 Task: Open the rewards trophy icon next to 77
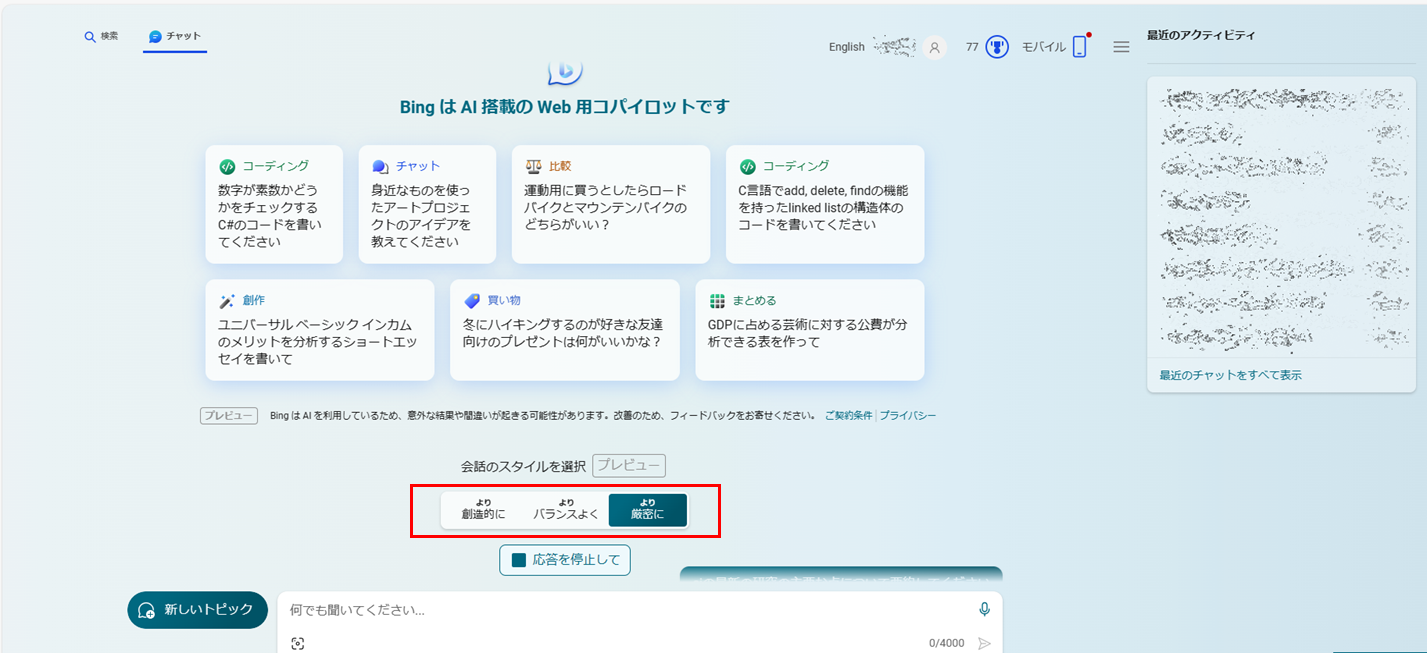point(997,47)
